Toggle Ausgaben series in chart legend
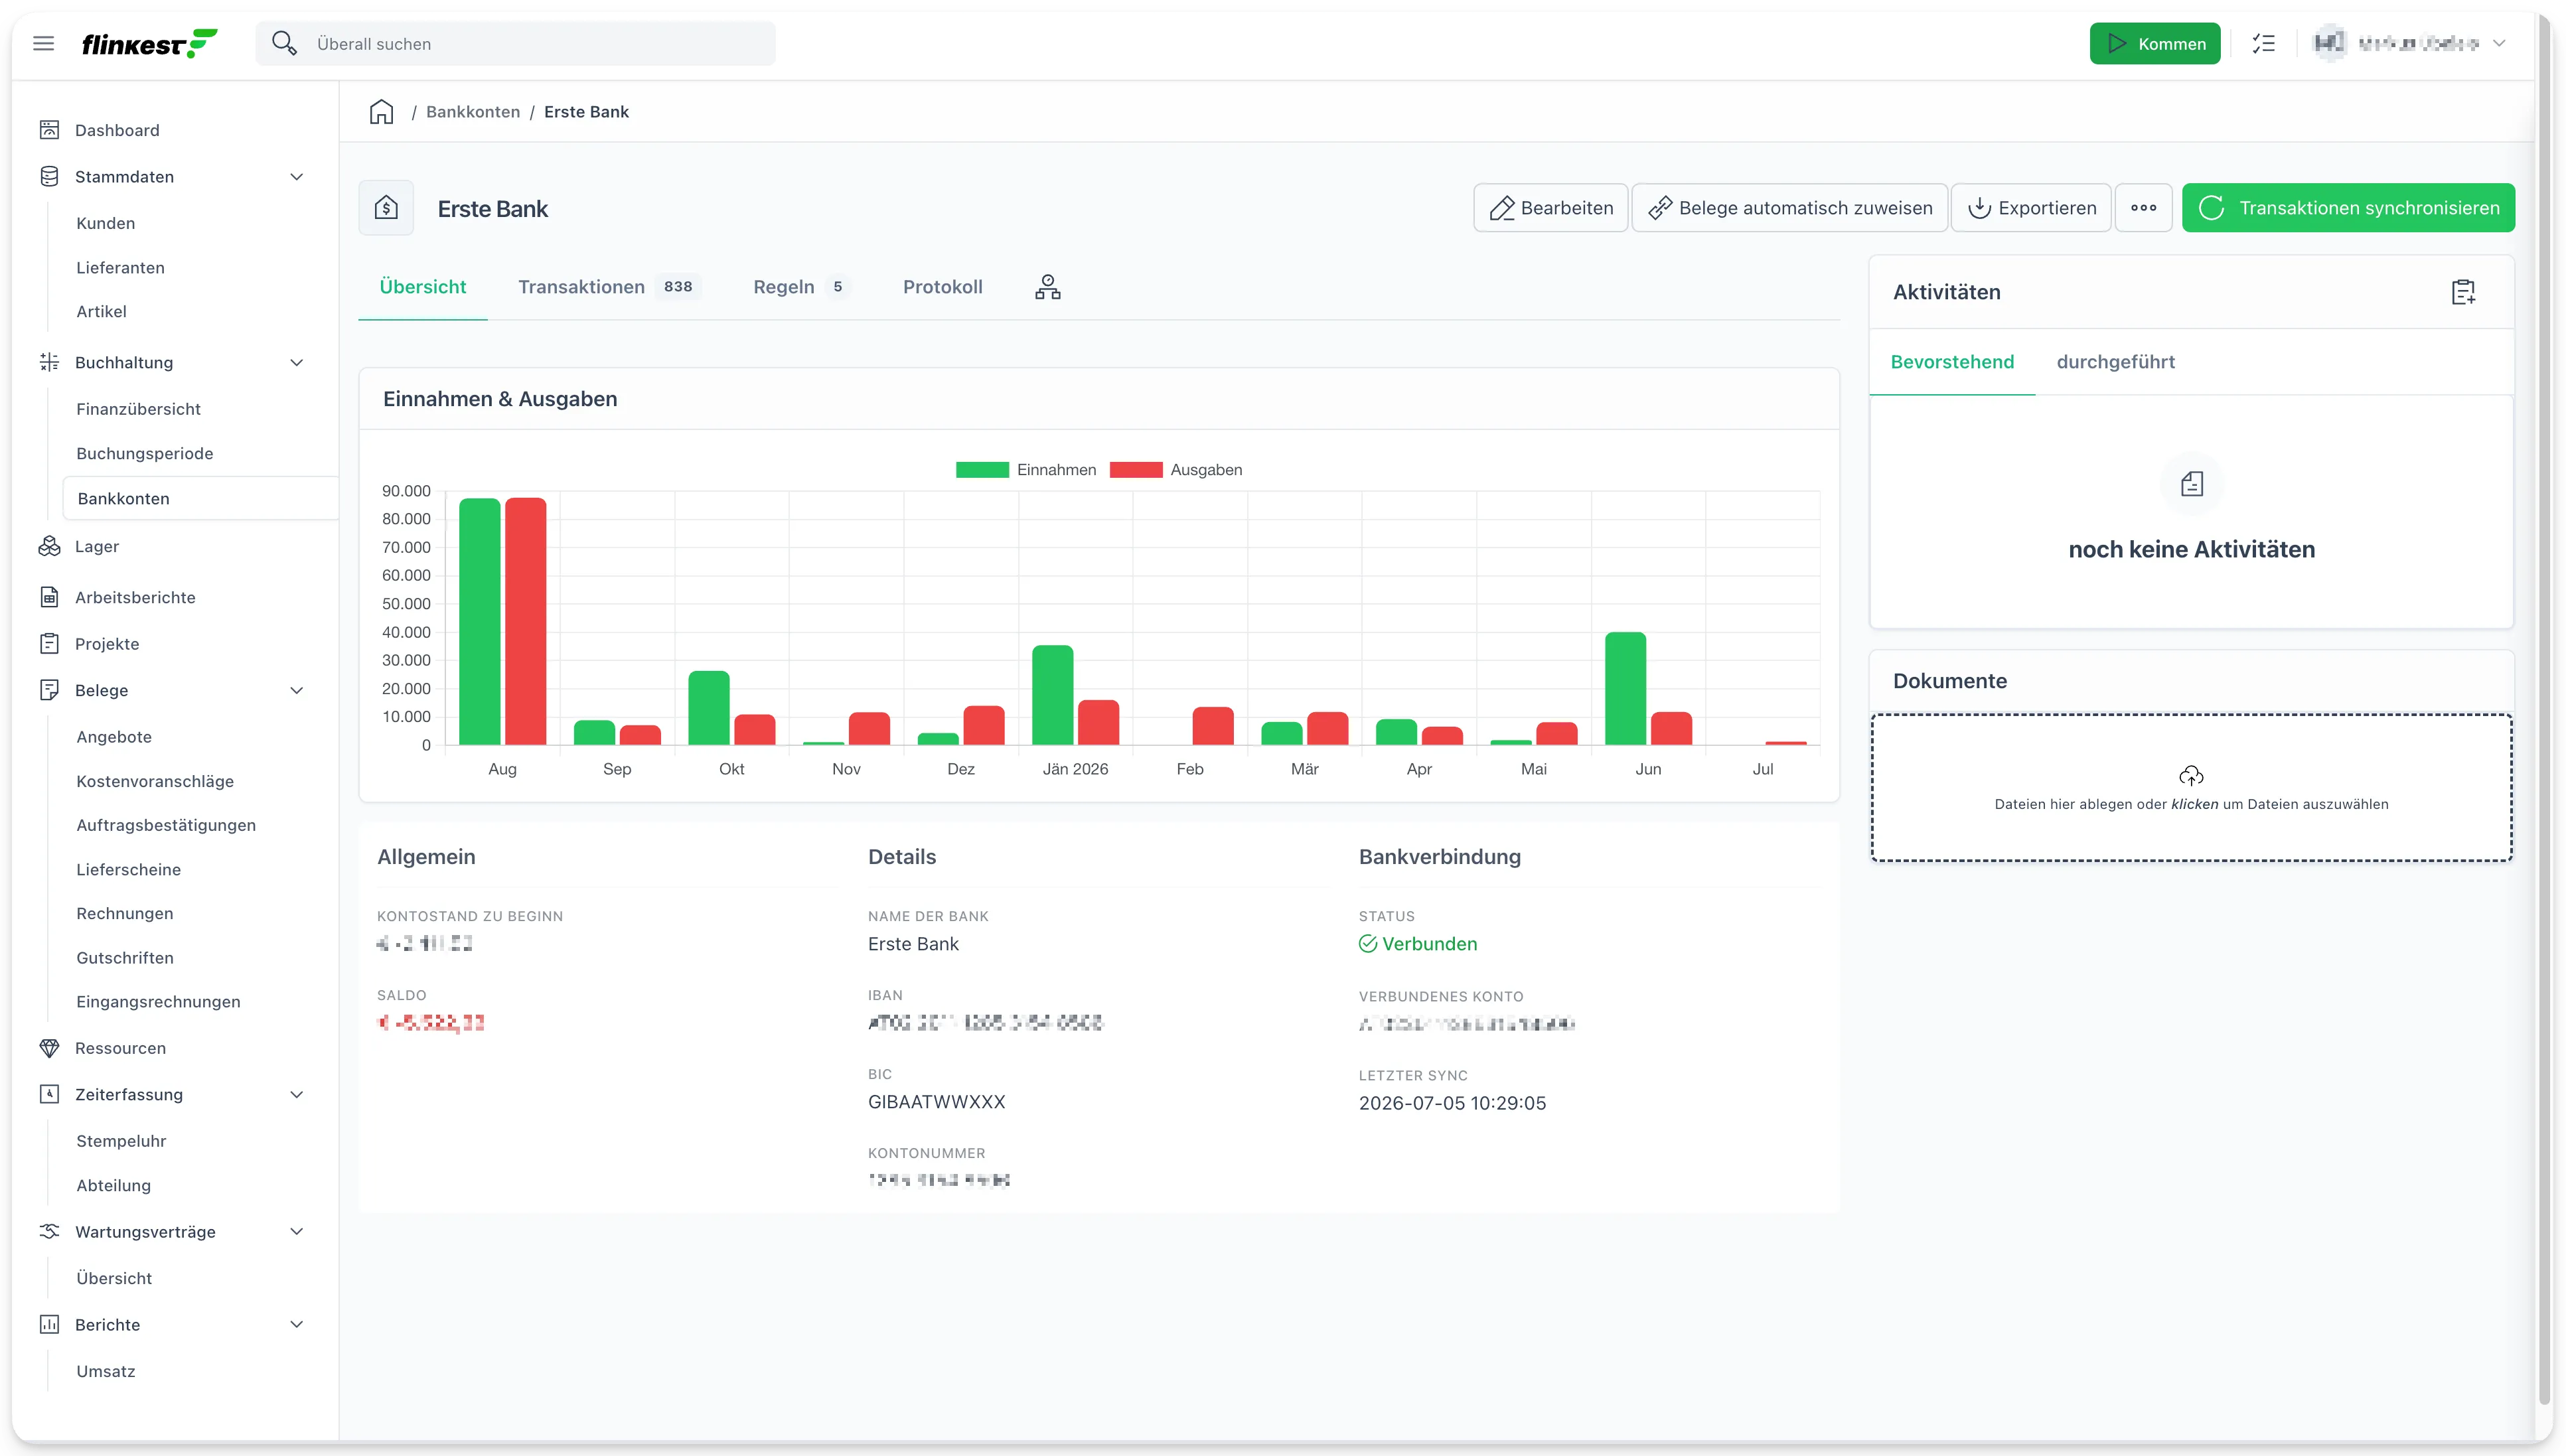2566x1456 pixels. point(1176,470)
